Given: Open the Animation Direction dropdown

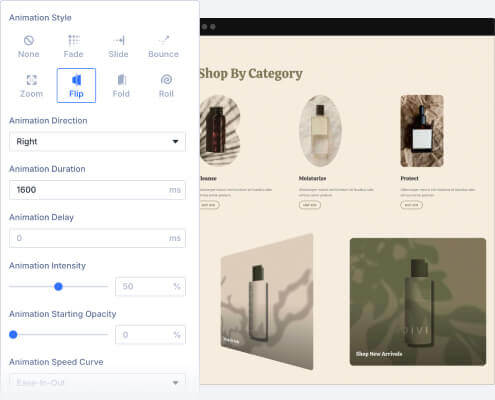Looking at the screenshot, I should point(97,142).
